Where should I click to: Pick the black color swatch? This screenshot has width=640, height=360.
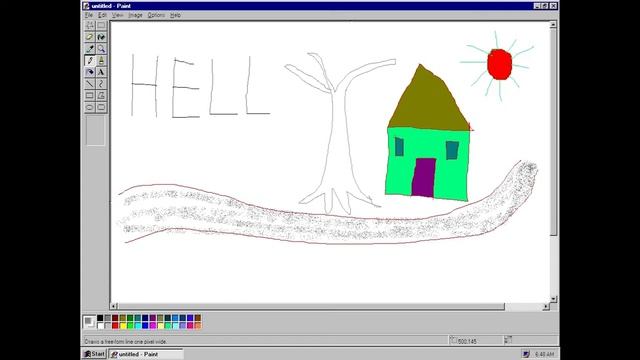point(100,318)
